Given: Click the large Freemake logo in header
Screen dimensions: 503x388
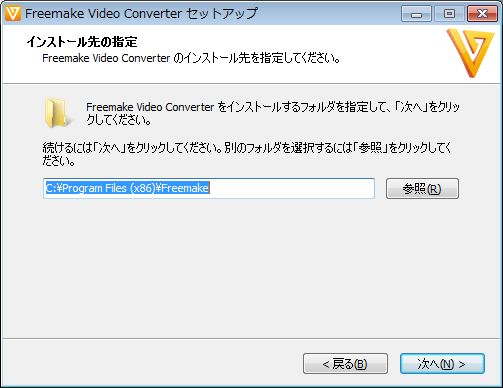Looking at the screenshot, I should pos(471,53).
